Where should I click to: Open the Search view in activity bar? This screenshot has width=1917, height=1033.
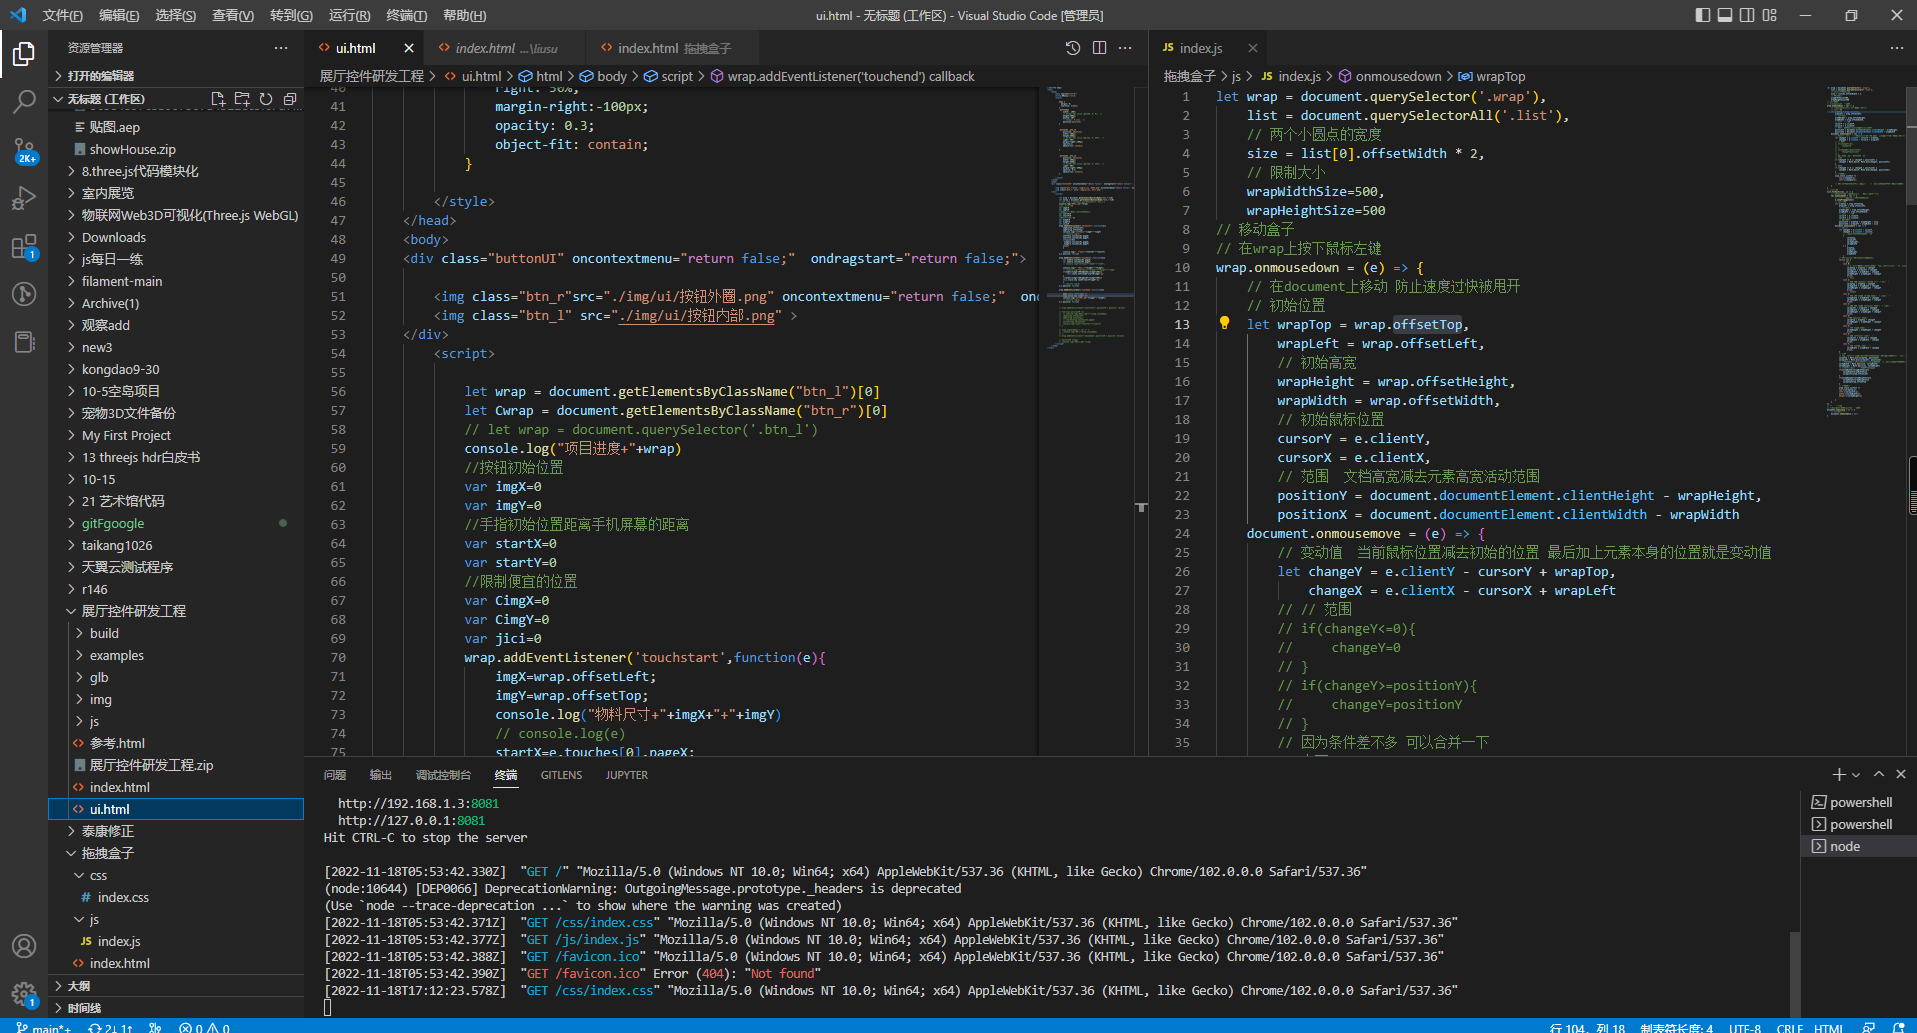[x=24, y=101]
